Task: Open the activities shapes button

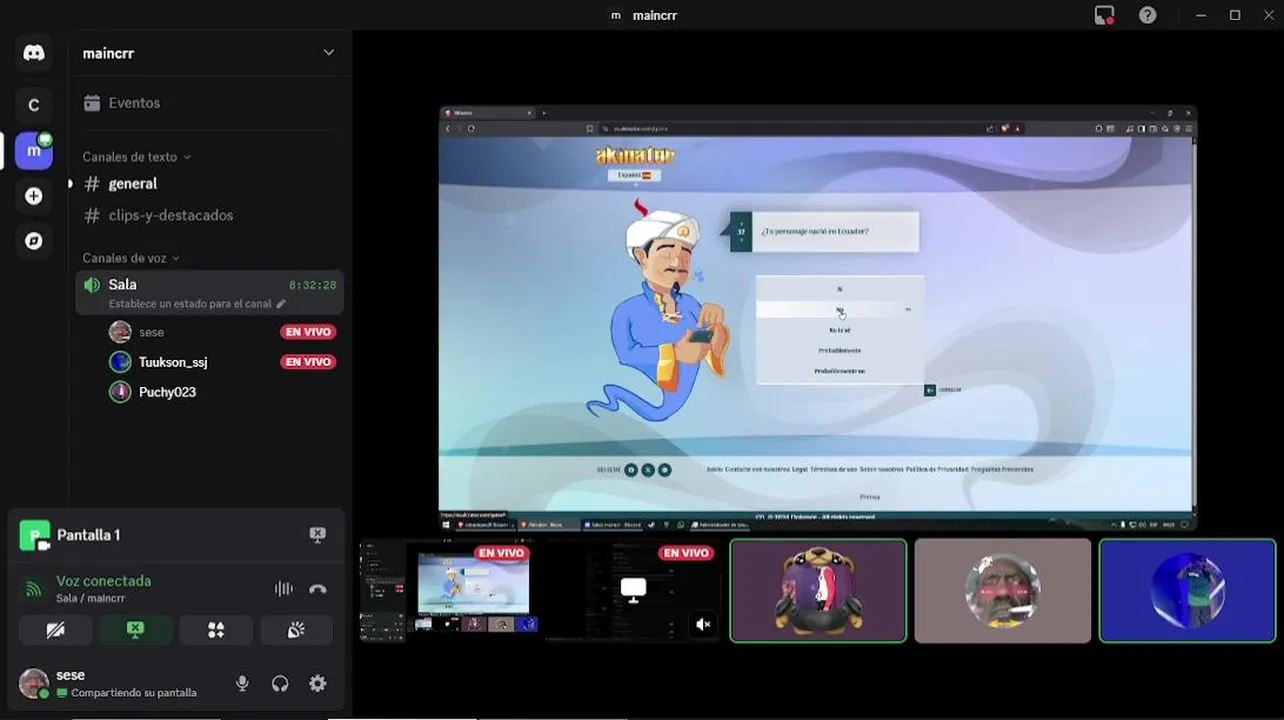Action: click(x=216, y=630)
